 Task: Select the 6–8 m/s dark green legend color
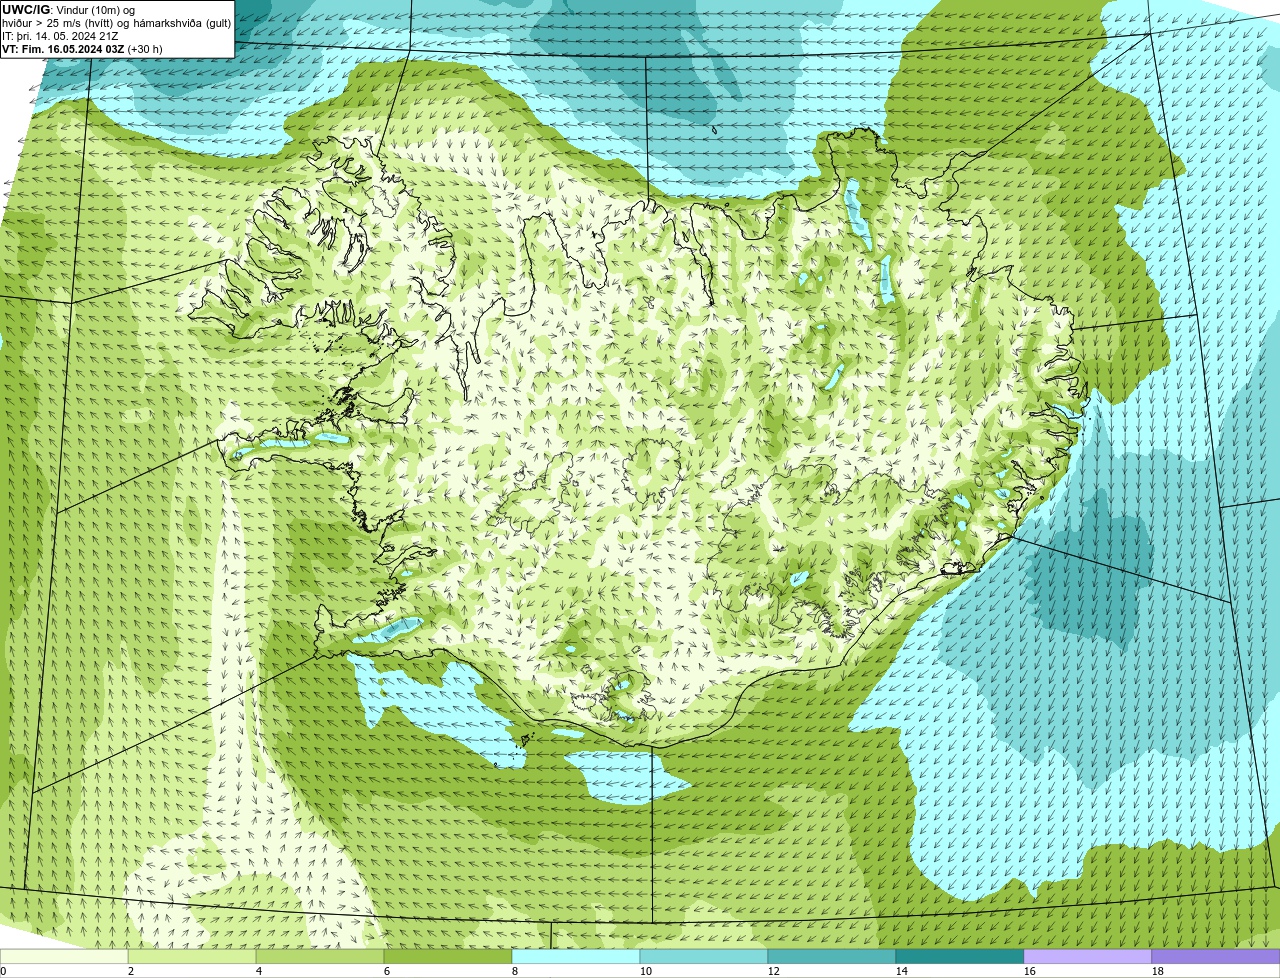(448, 956)
